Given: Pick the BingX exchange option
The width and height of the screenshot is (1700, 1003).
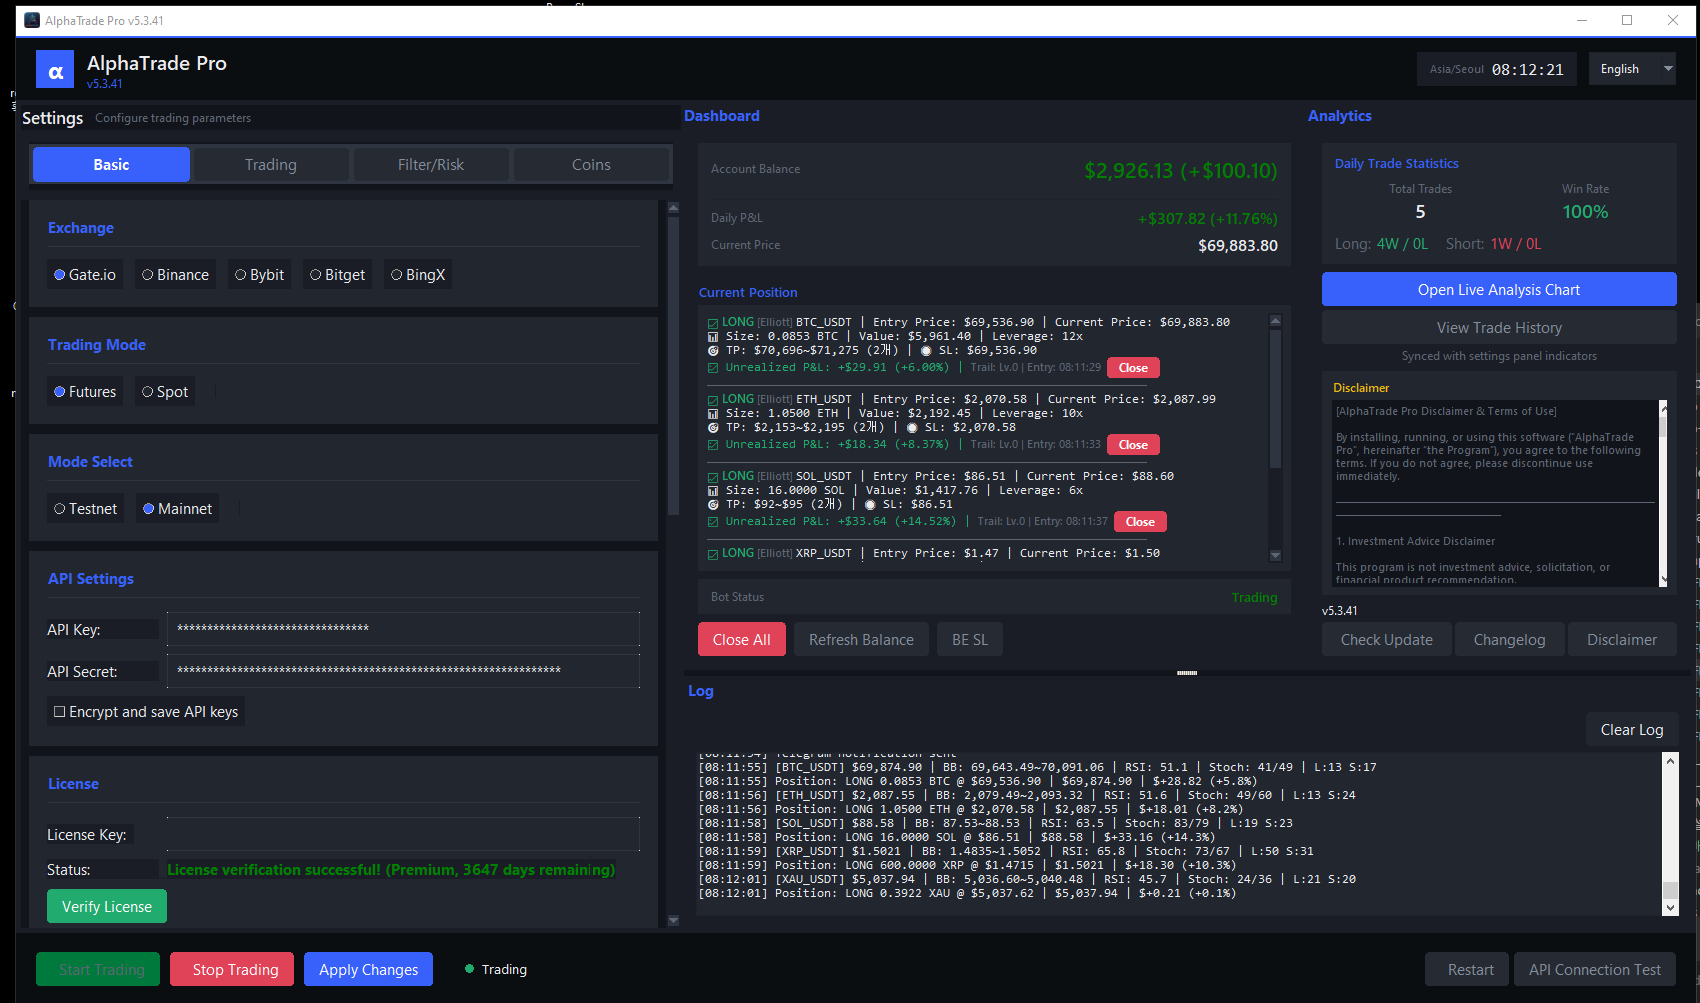Looking at the screenshot, I should 418,275.
